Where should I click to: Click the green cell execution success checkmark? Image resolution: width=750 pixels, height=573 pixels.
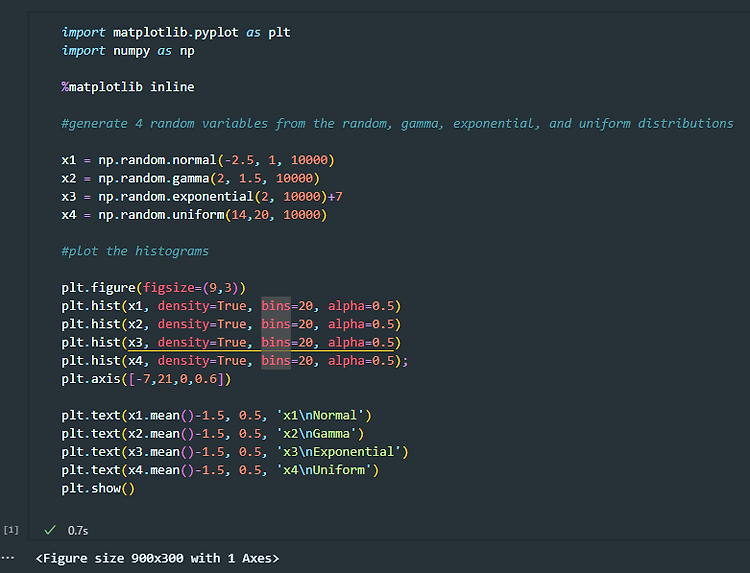point(50,530)
